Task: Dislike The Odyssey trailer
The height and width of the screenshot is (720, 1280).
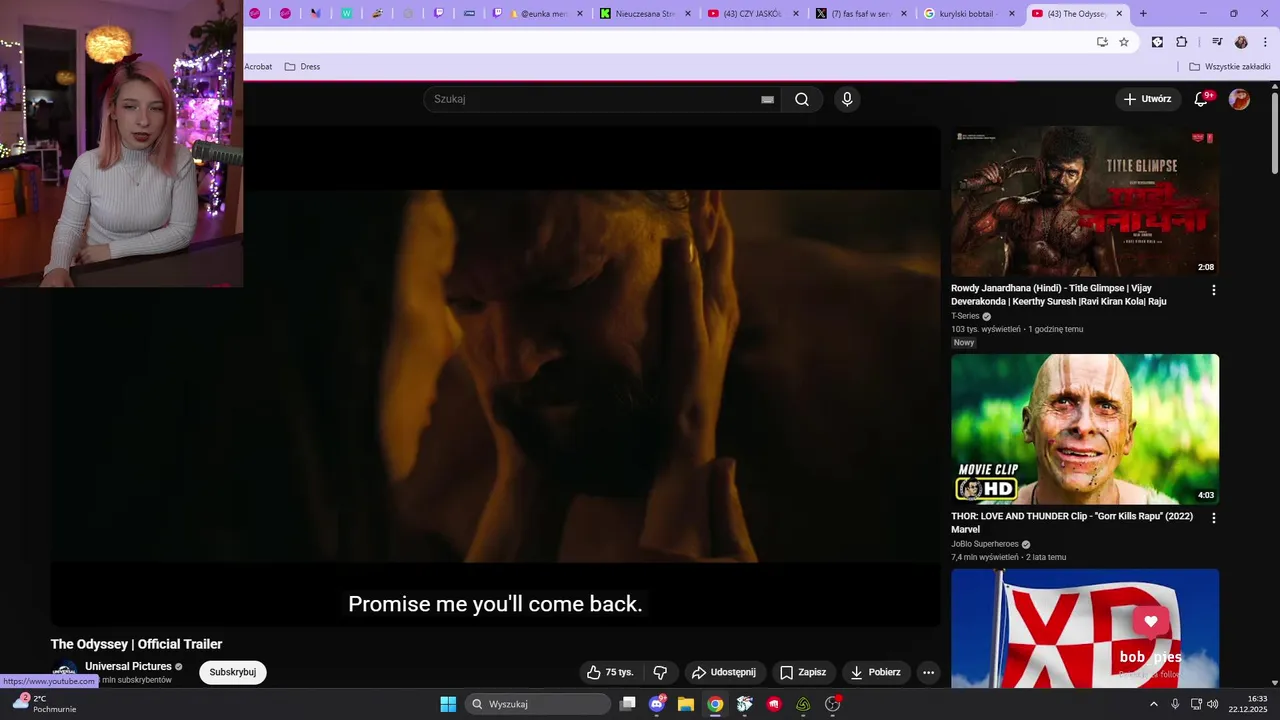Action: click(660, 672)
